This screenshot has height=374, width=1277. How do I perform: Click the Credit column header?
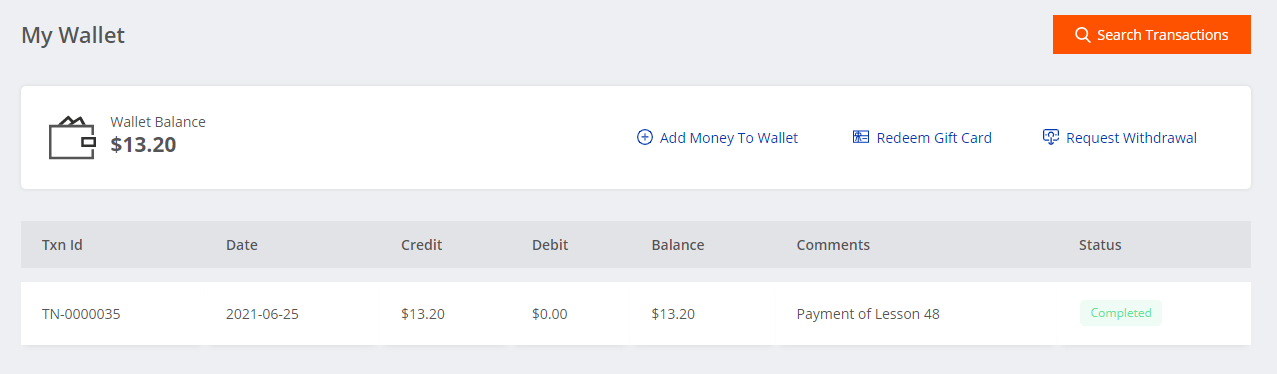pyautogui.click(x=422, y=245)
